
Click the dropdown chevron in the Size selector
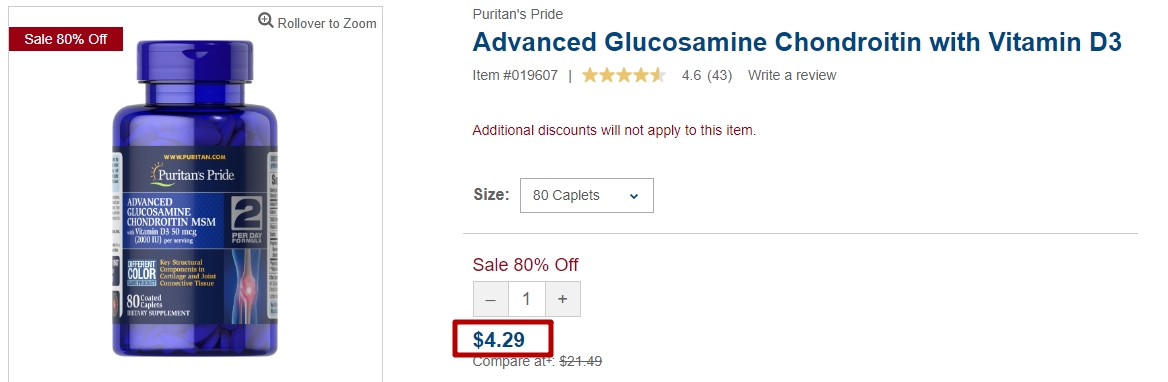634,196
